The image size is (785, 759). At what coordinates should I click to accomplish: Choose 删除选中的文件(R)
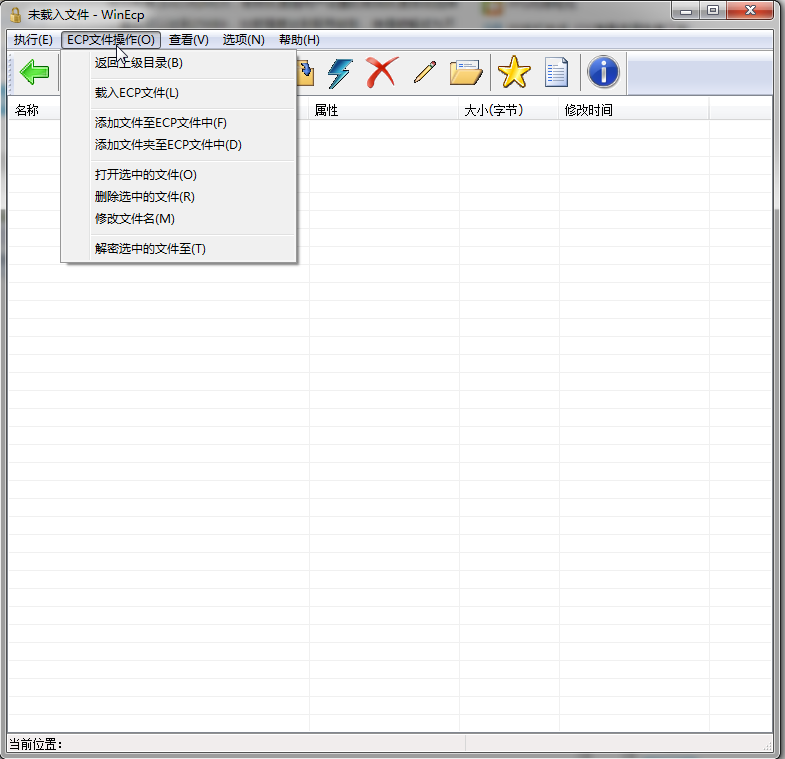pos(178,197)
